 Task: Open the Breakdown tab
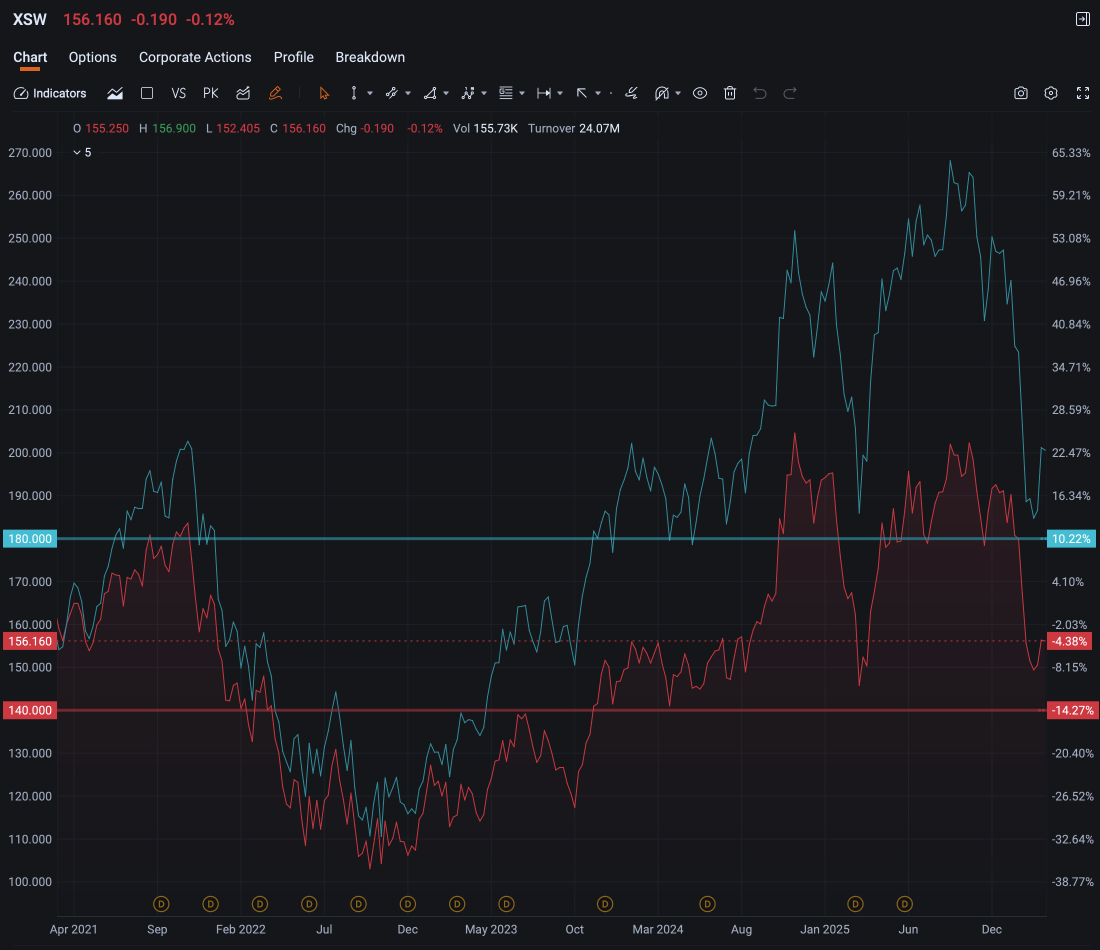pos(370,57)
